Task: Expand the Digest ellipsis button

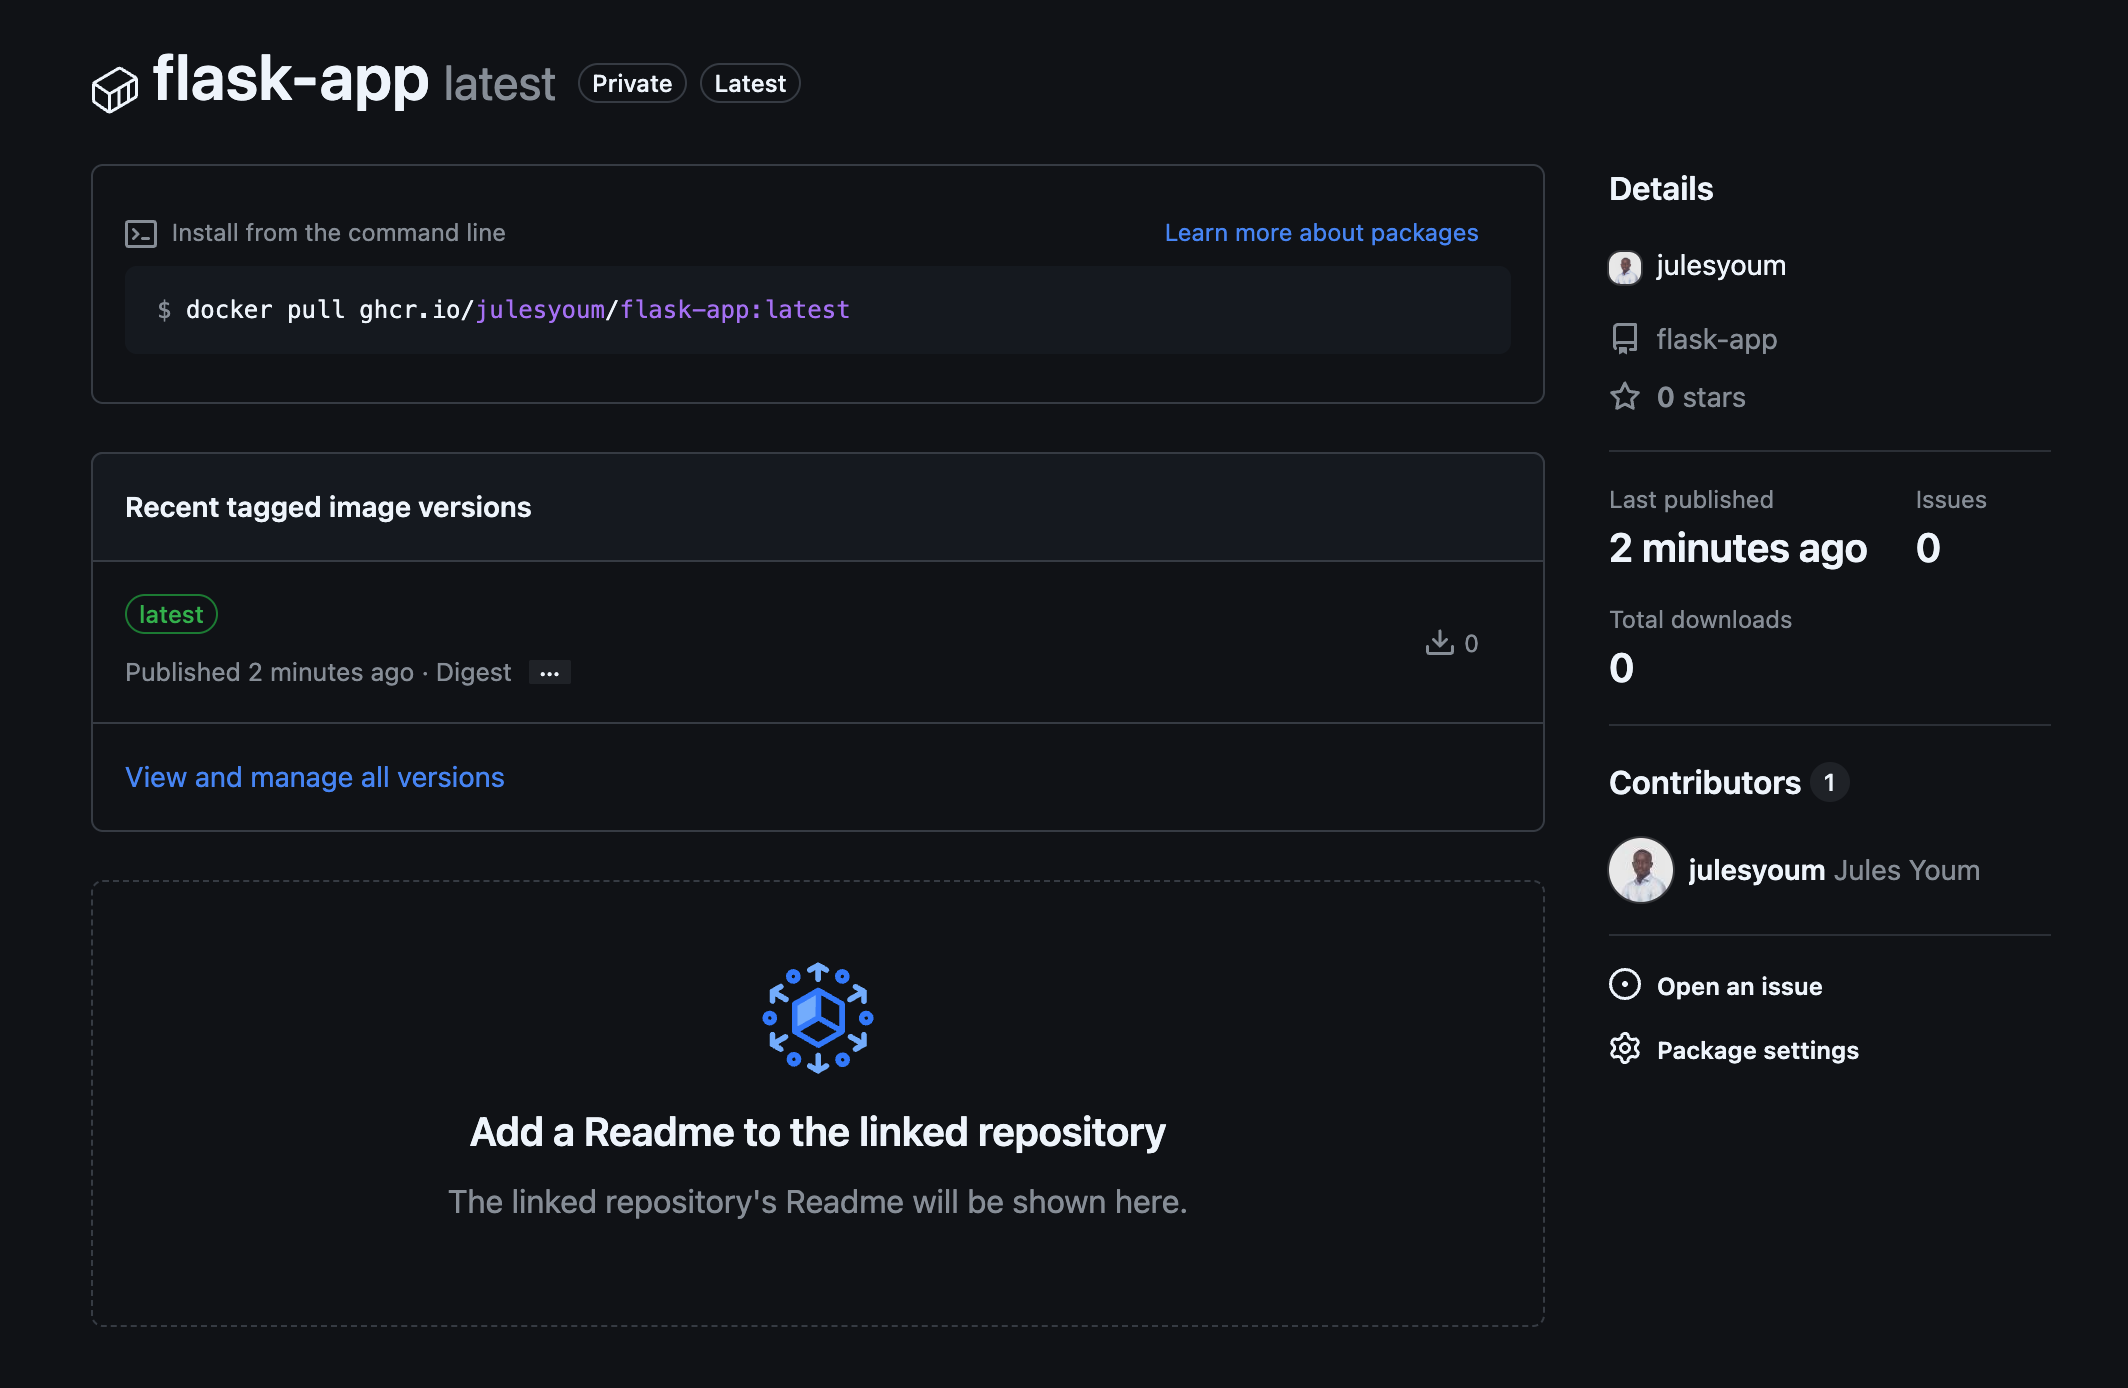Action: point(549,673)
